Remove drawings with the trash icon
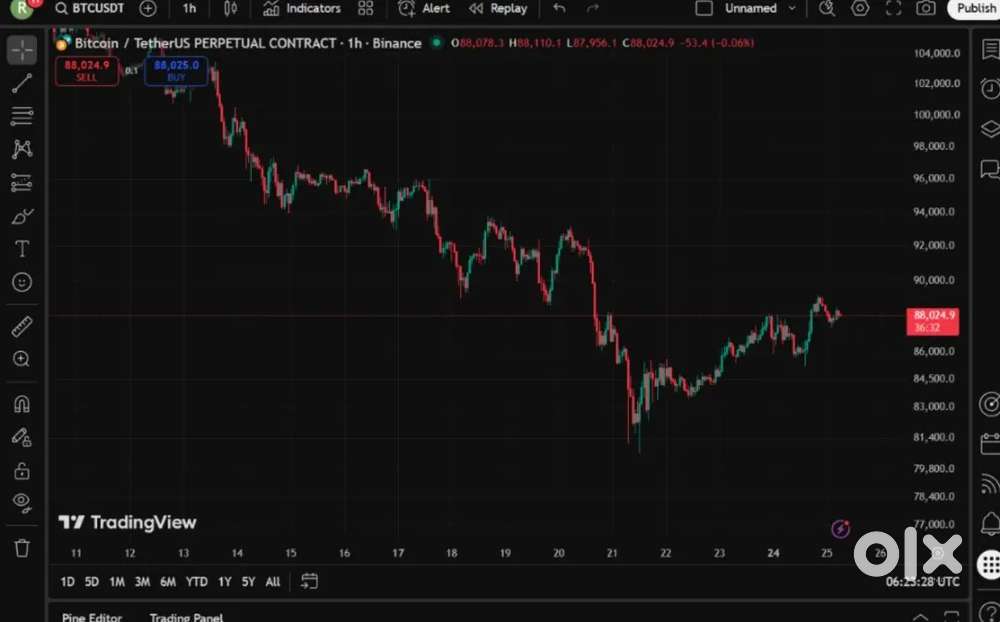This screenshot has width=1000, height=622. click(22, 548)
